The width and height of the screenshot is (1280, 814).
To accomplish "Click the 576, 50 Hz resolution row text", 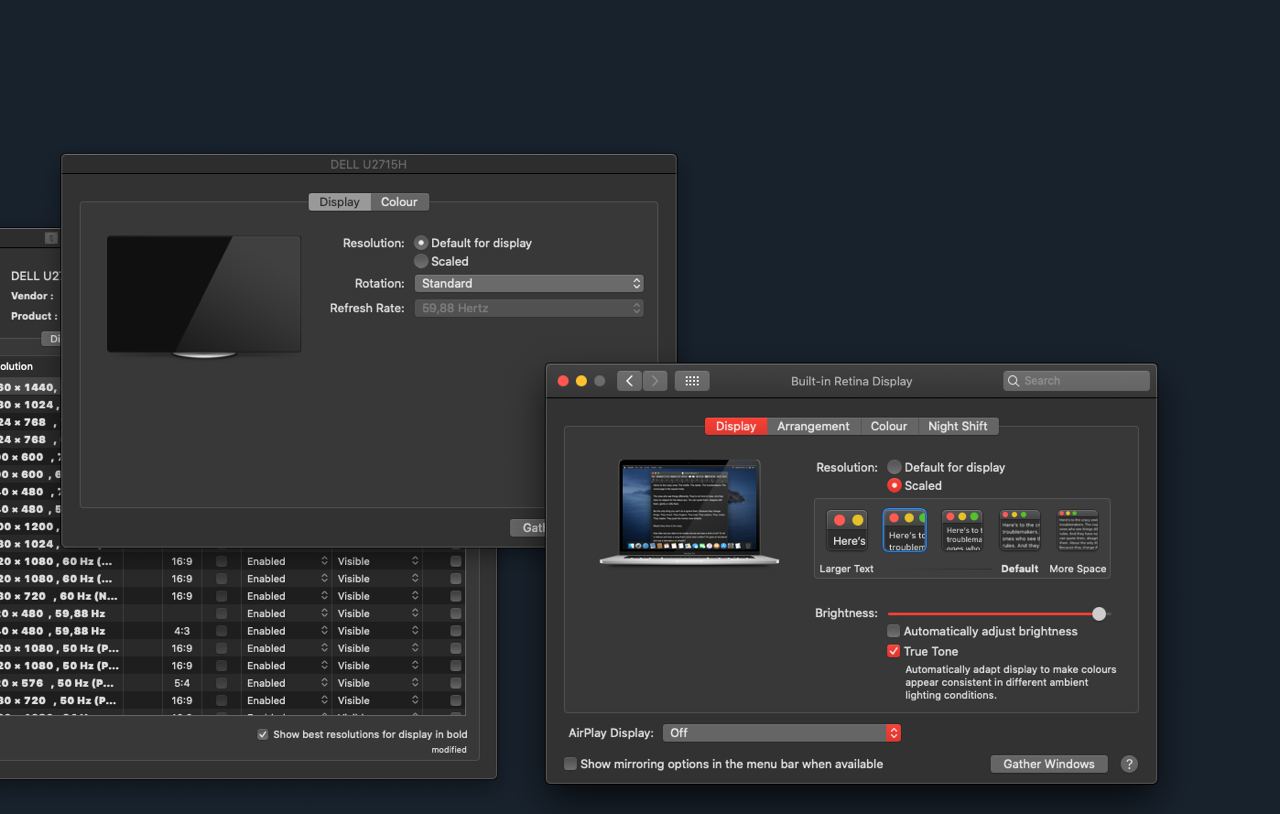I will [59, 683].
